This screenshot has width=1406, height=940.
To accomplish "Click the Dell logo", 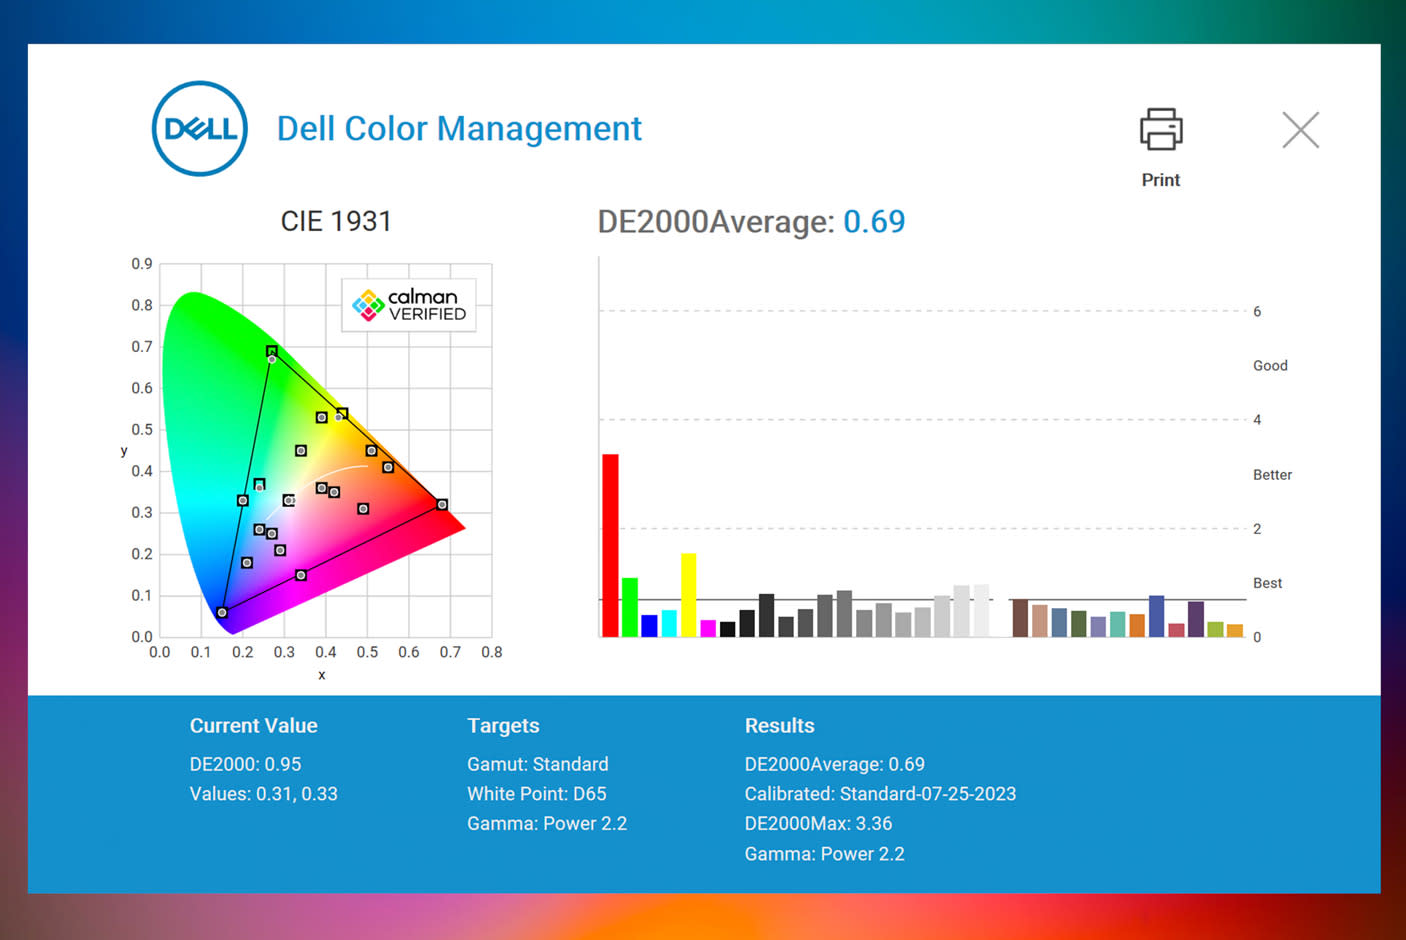I will click(200, 129).
